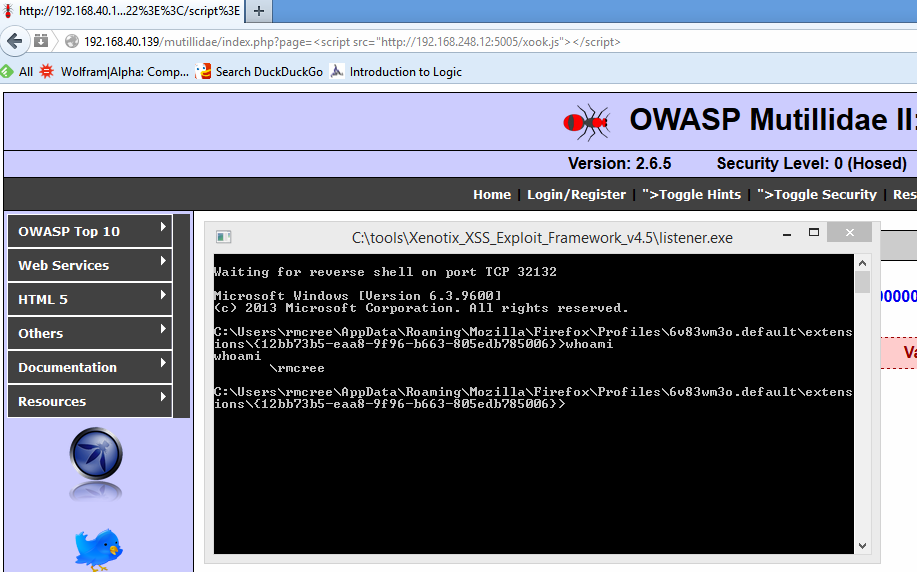Click the green All bookmark icon
This screenshot has width=917, height=572.
pyautogui.click(x=6, y=71)
